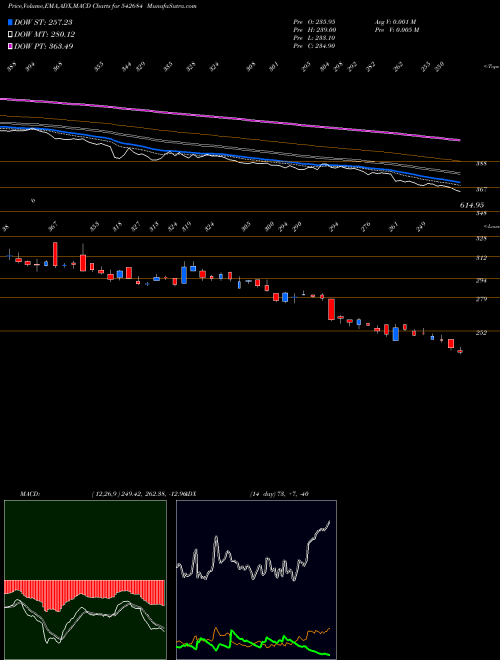Click the 614.95 value label

point(471,205)
